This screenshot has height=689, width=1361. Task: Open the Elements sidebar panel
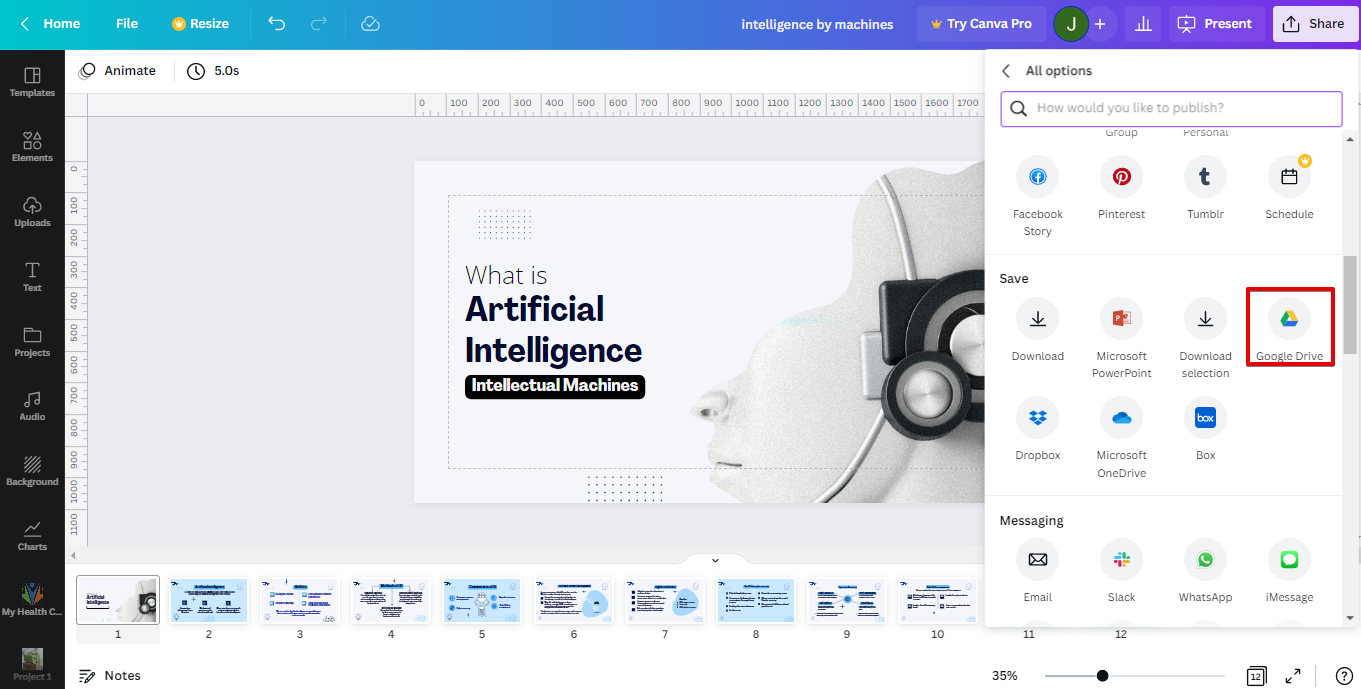(x=32, y=146)
